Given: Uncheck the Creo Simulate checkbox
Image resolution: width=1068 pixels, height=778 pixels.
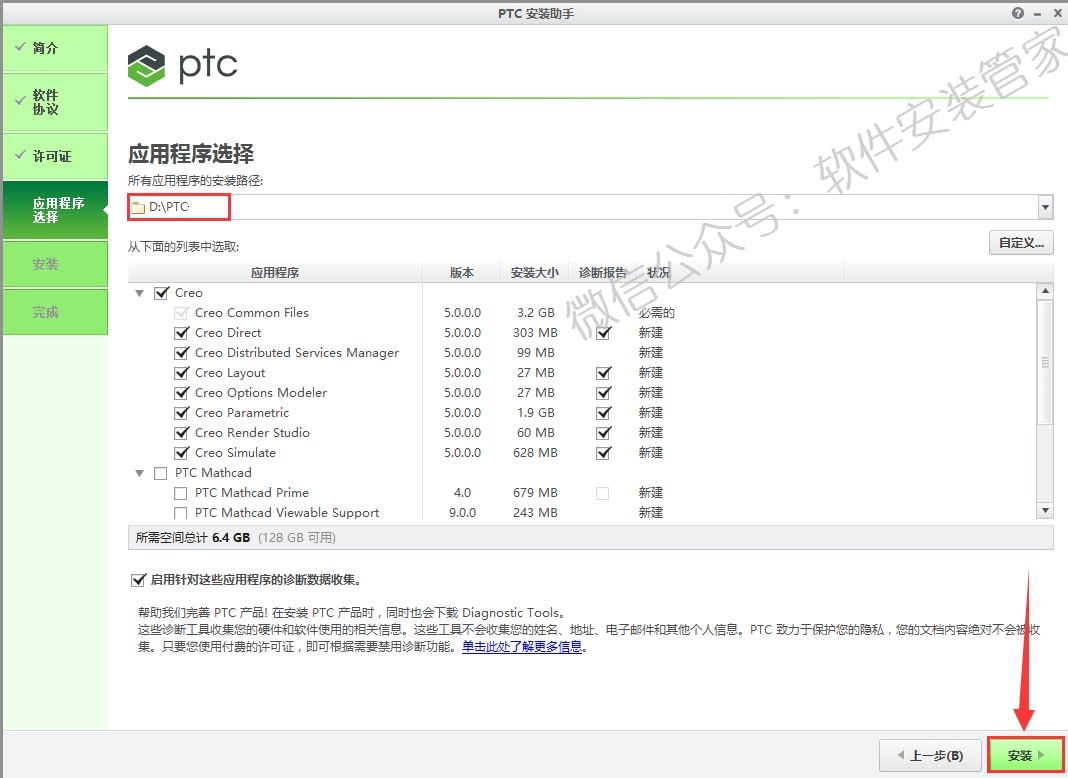Looking at the screenshot, I should [182, 452].
